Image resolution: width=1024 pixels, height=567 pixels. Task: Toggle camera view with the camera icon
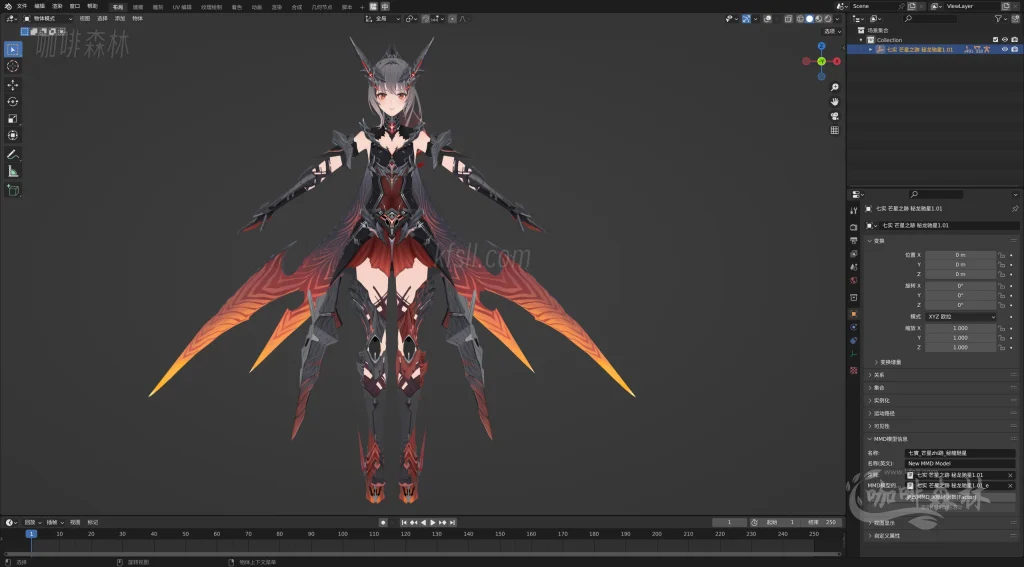coord(834,116)
